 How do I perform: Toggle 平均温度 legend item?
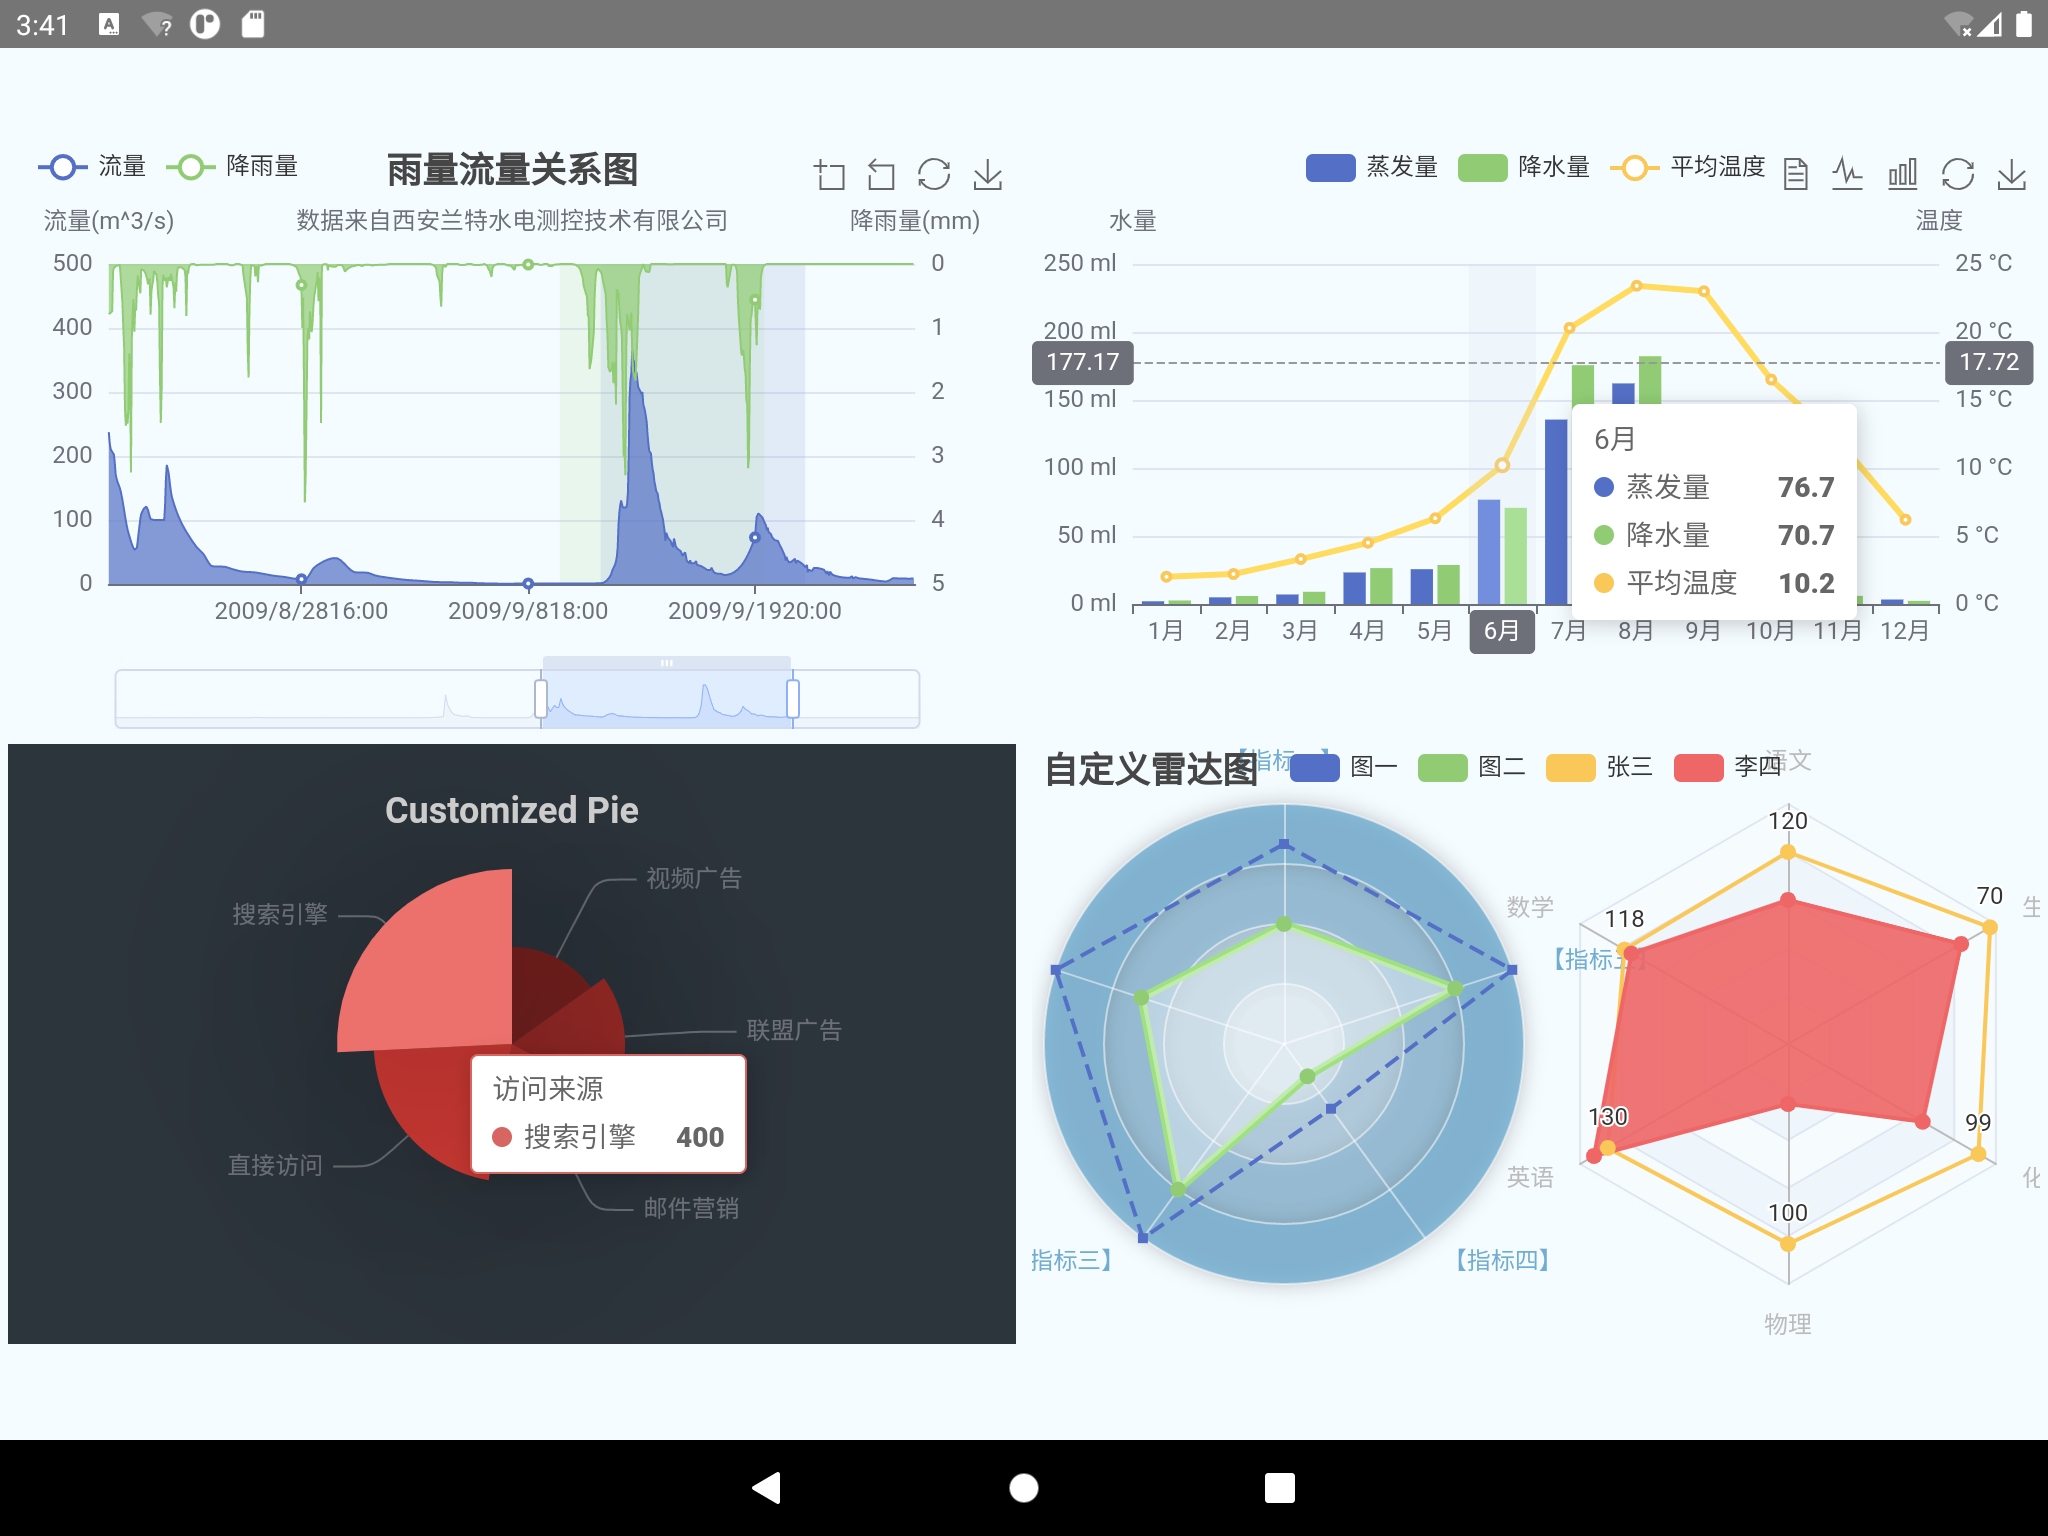[x=1688, y=167]
